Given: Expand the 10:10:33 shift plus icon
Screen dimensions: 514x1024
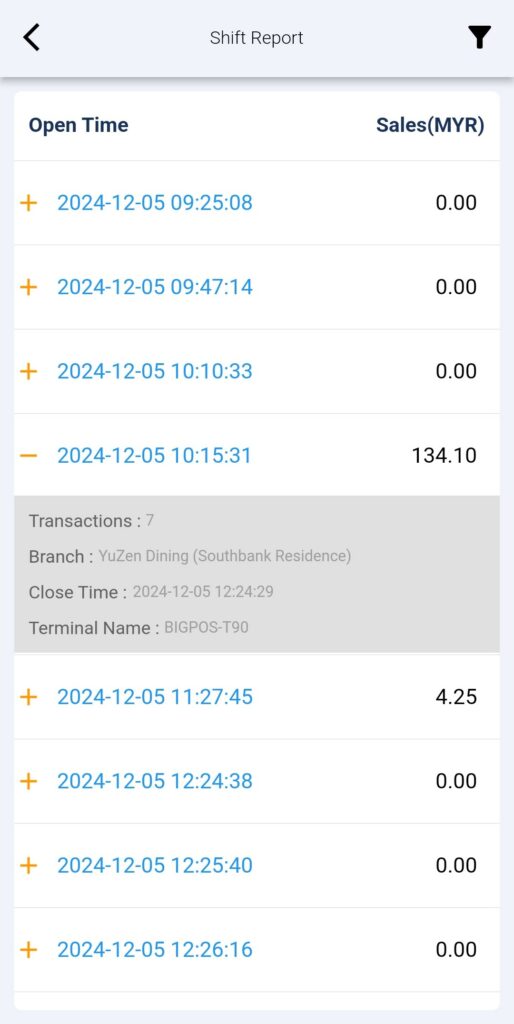Looking at the screenshot, I should coord(28,371).
